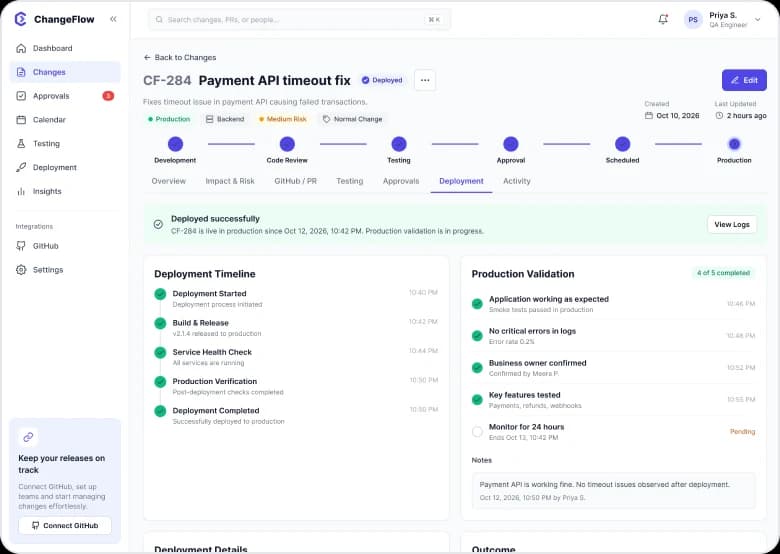780x554 pixels.
Task: Focus the search changes input field
Action: pyautogui.click(x=299, y=19)
